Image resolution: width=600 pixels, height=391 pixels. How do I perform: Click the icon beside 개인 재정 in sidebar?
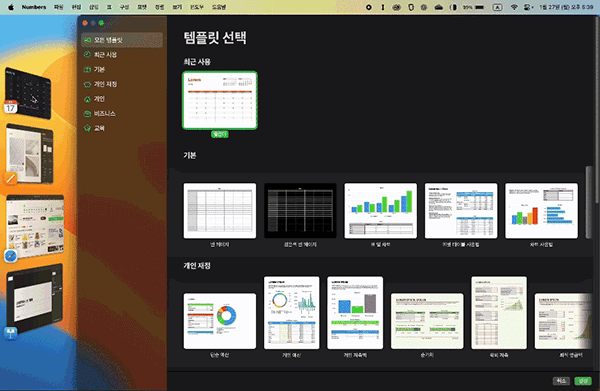point(87,84)
